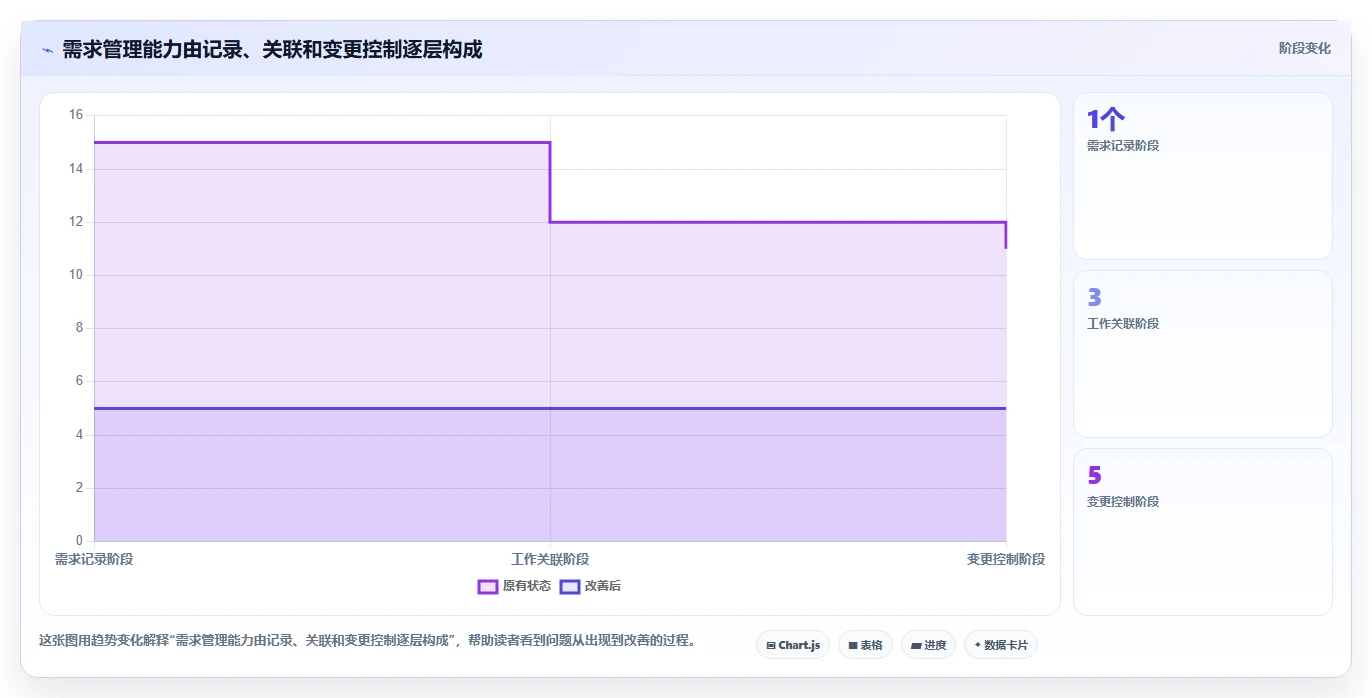Click the lightning icon beside the title
Viewport: 1372px width, 698px height.
coord(47,49)
